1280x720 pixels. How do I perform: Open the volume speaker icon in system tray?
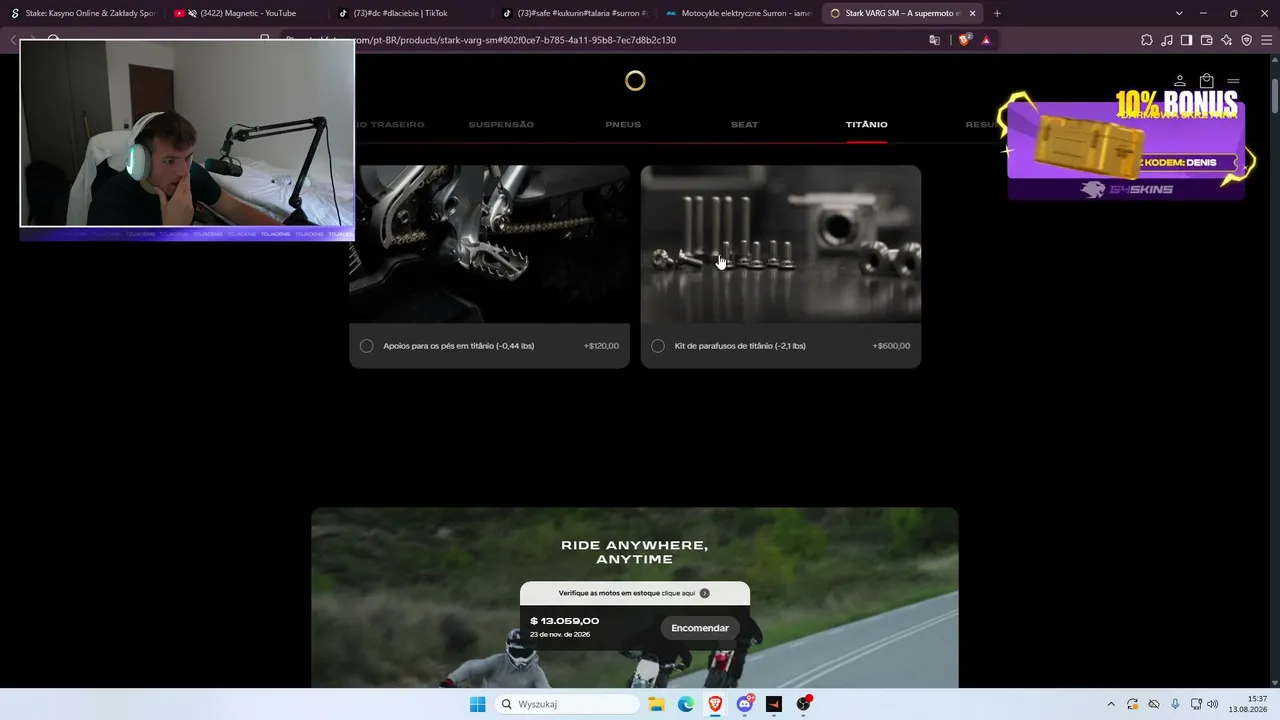point(1213,704)
